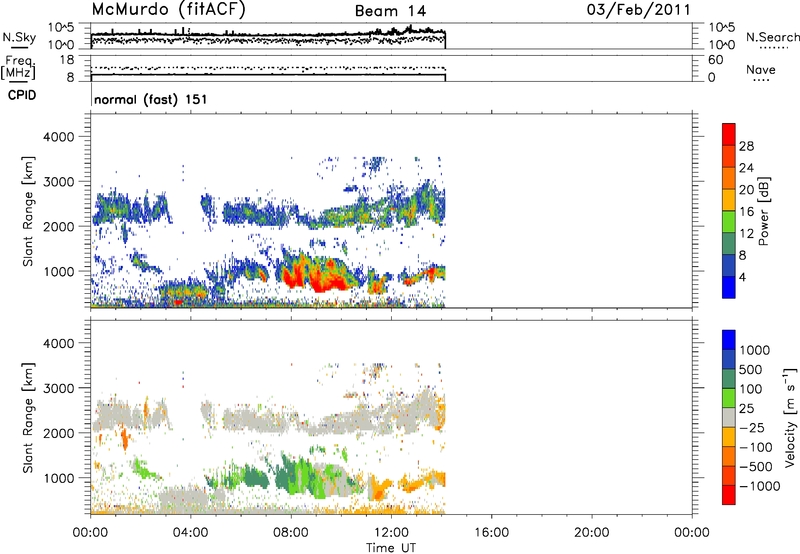The image size is (800, 554).
Task: Click the 100 value on Velocity color bar
Action: (x=751, y=389)
